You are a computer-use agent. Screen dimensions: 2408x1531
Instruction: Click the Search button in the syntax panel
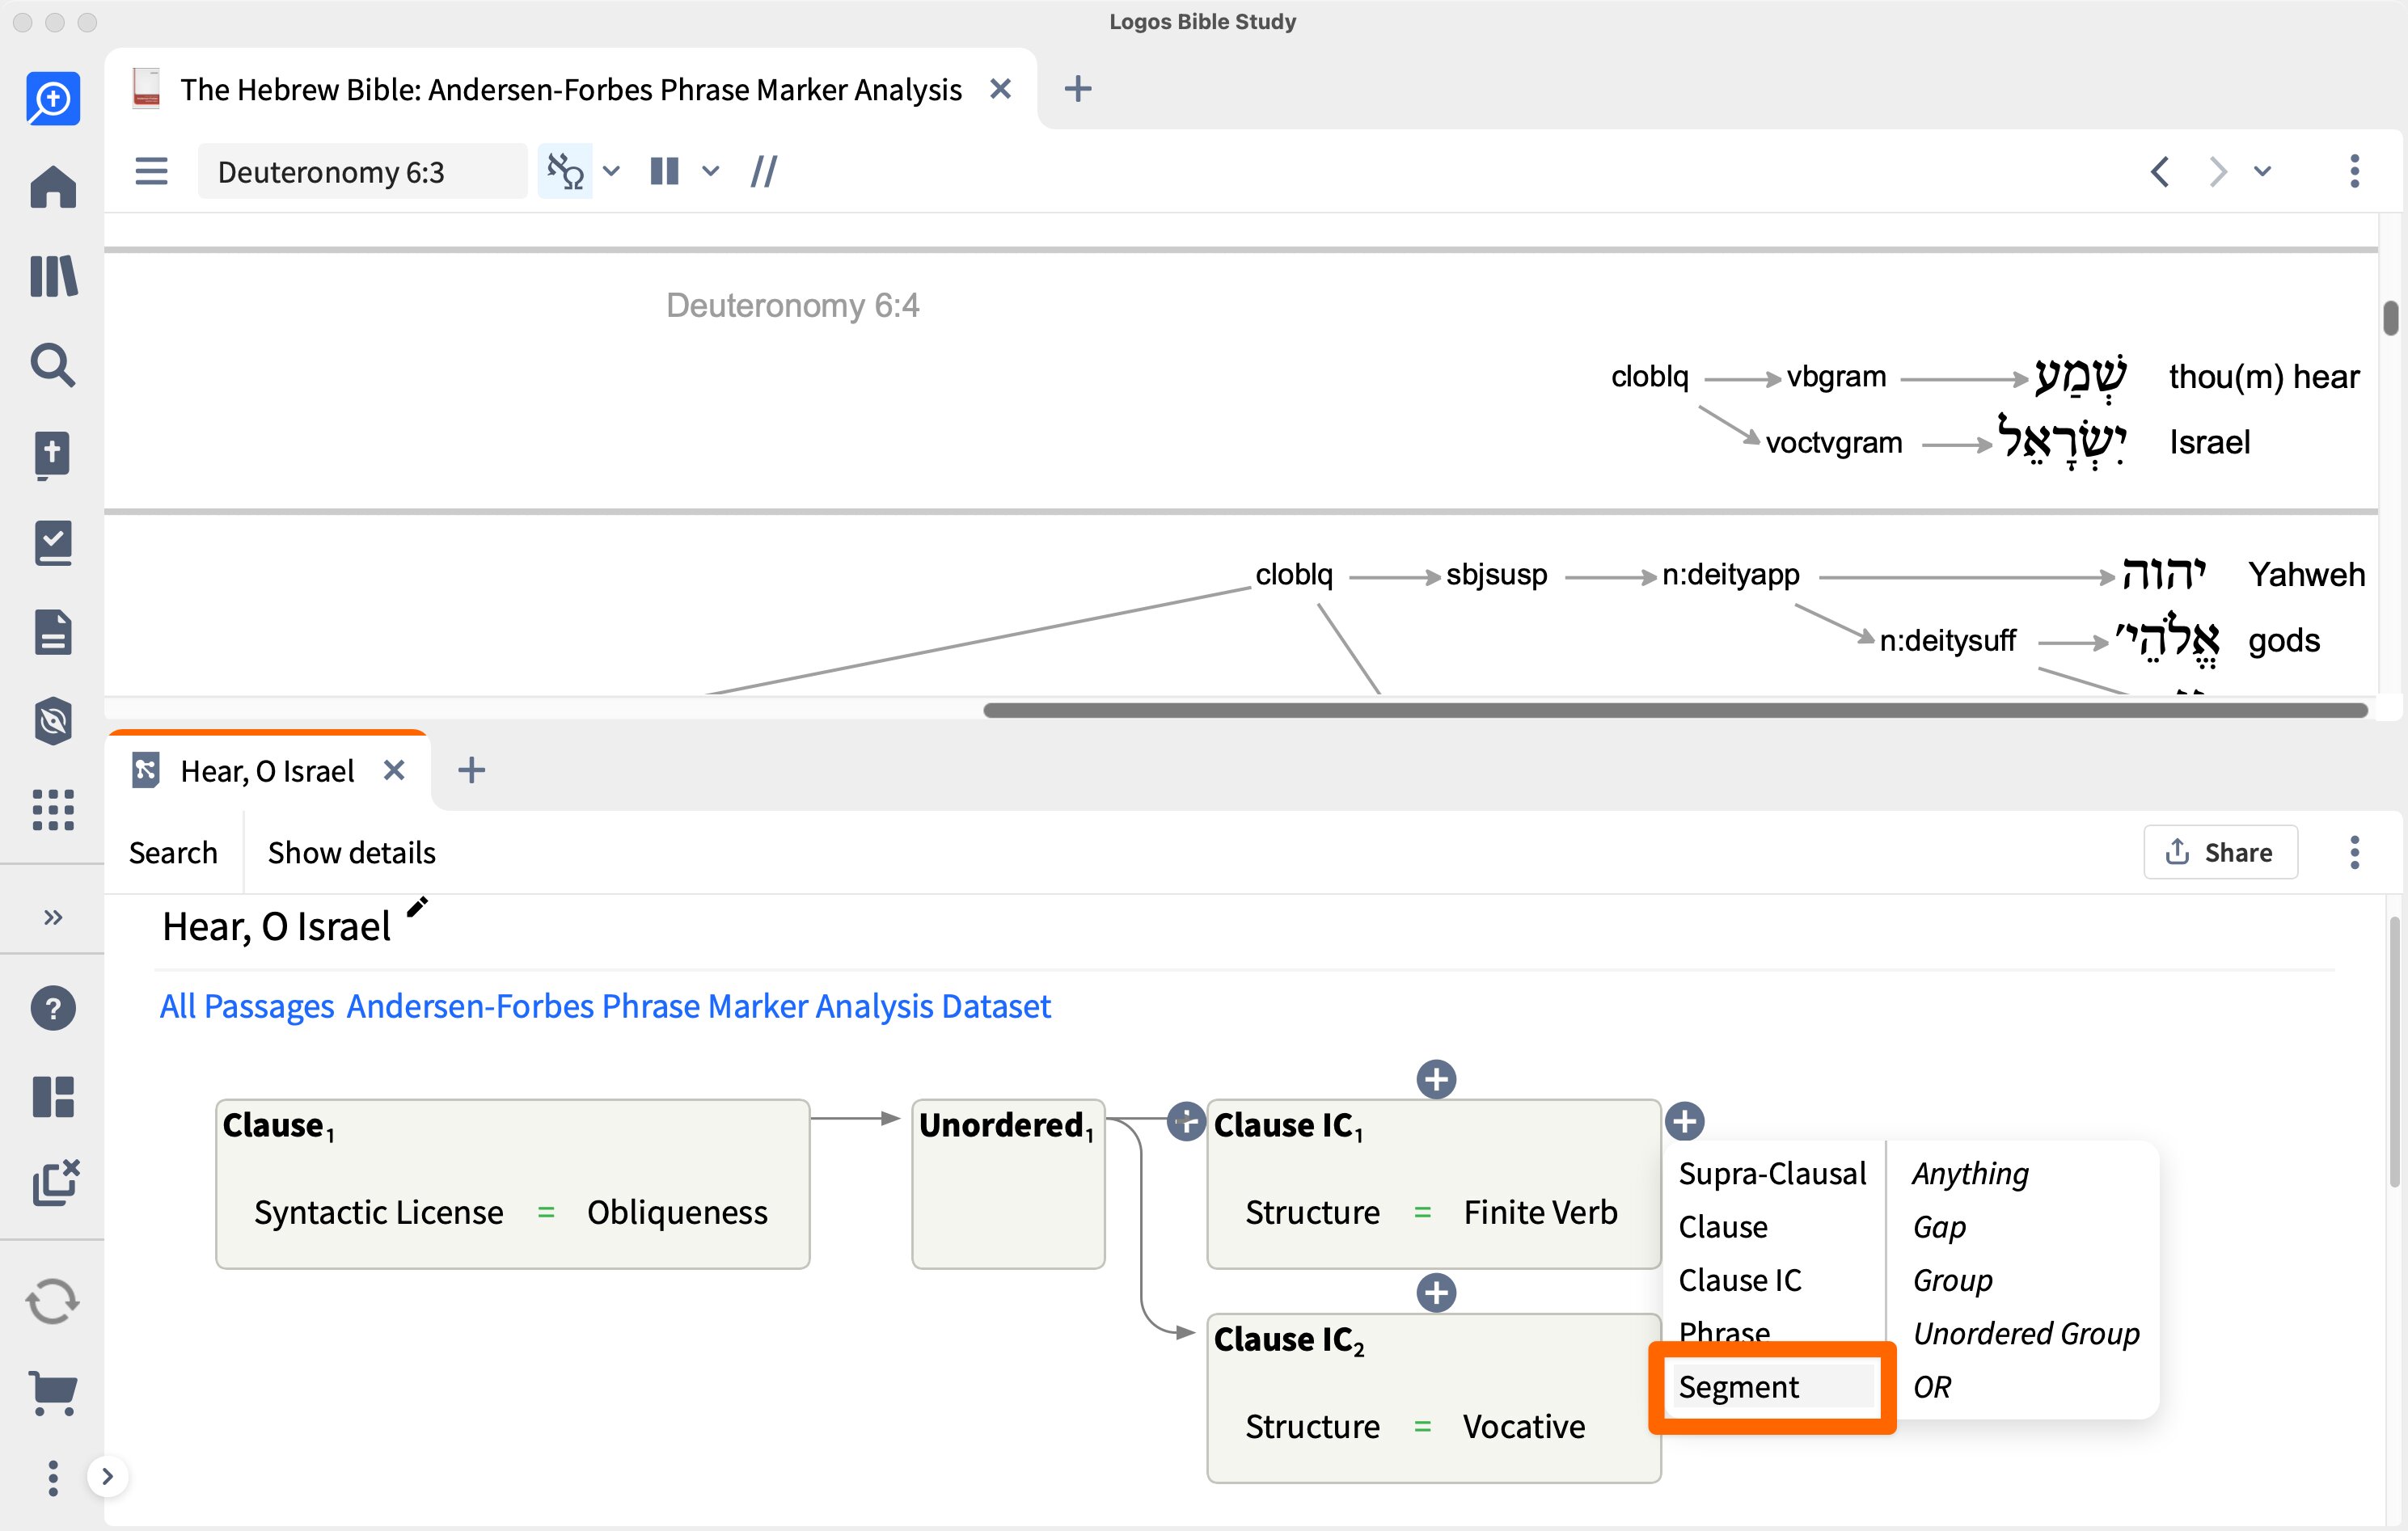point(173,852)
